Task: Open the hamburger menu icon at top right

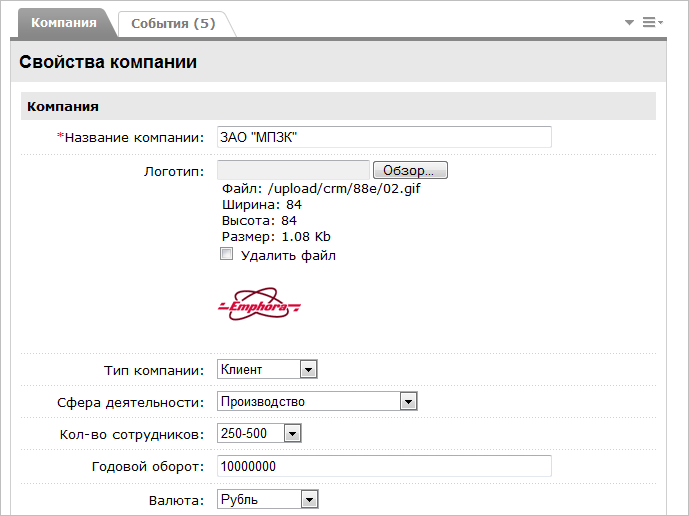Action: tap(651, 22)
